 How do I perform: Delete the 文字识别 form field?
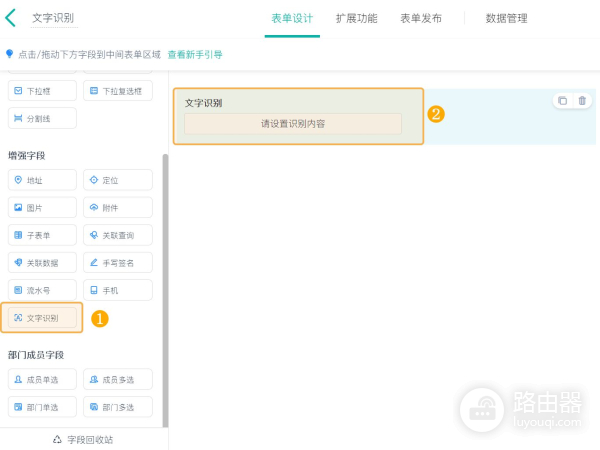(x=582, y=101)
